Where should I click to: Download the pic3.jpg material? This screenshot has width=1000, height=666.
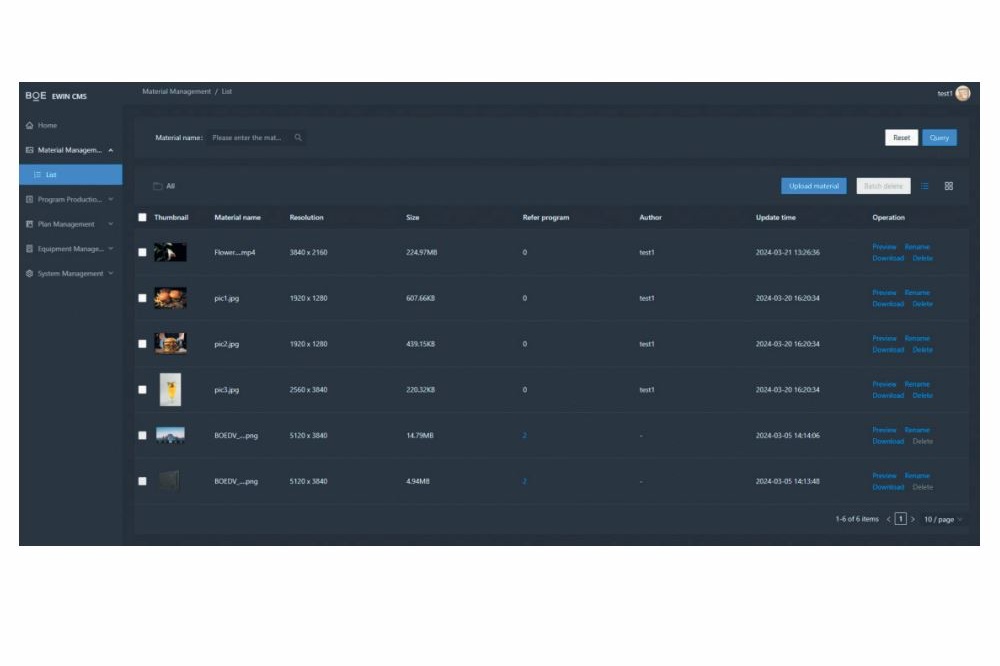[x=888, y=396]
